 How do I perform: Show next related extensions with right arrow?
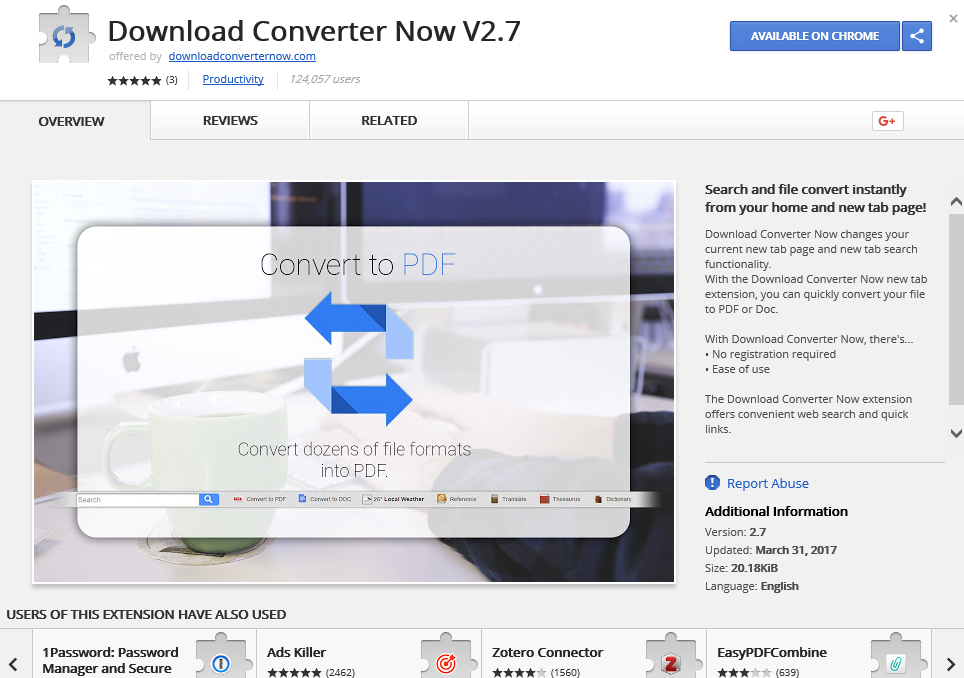point(950,663)
